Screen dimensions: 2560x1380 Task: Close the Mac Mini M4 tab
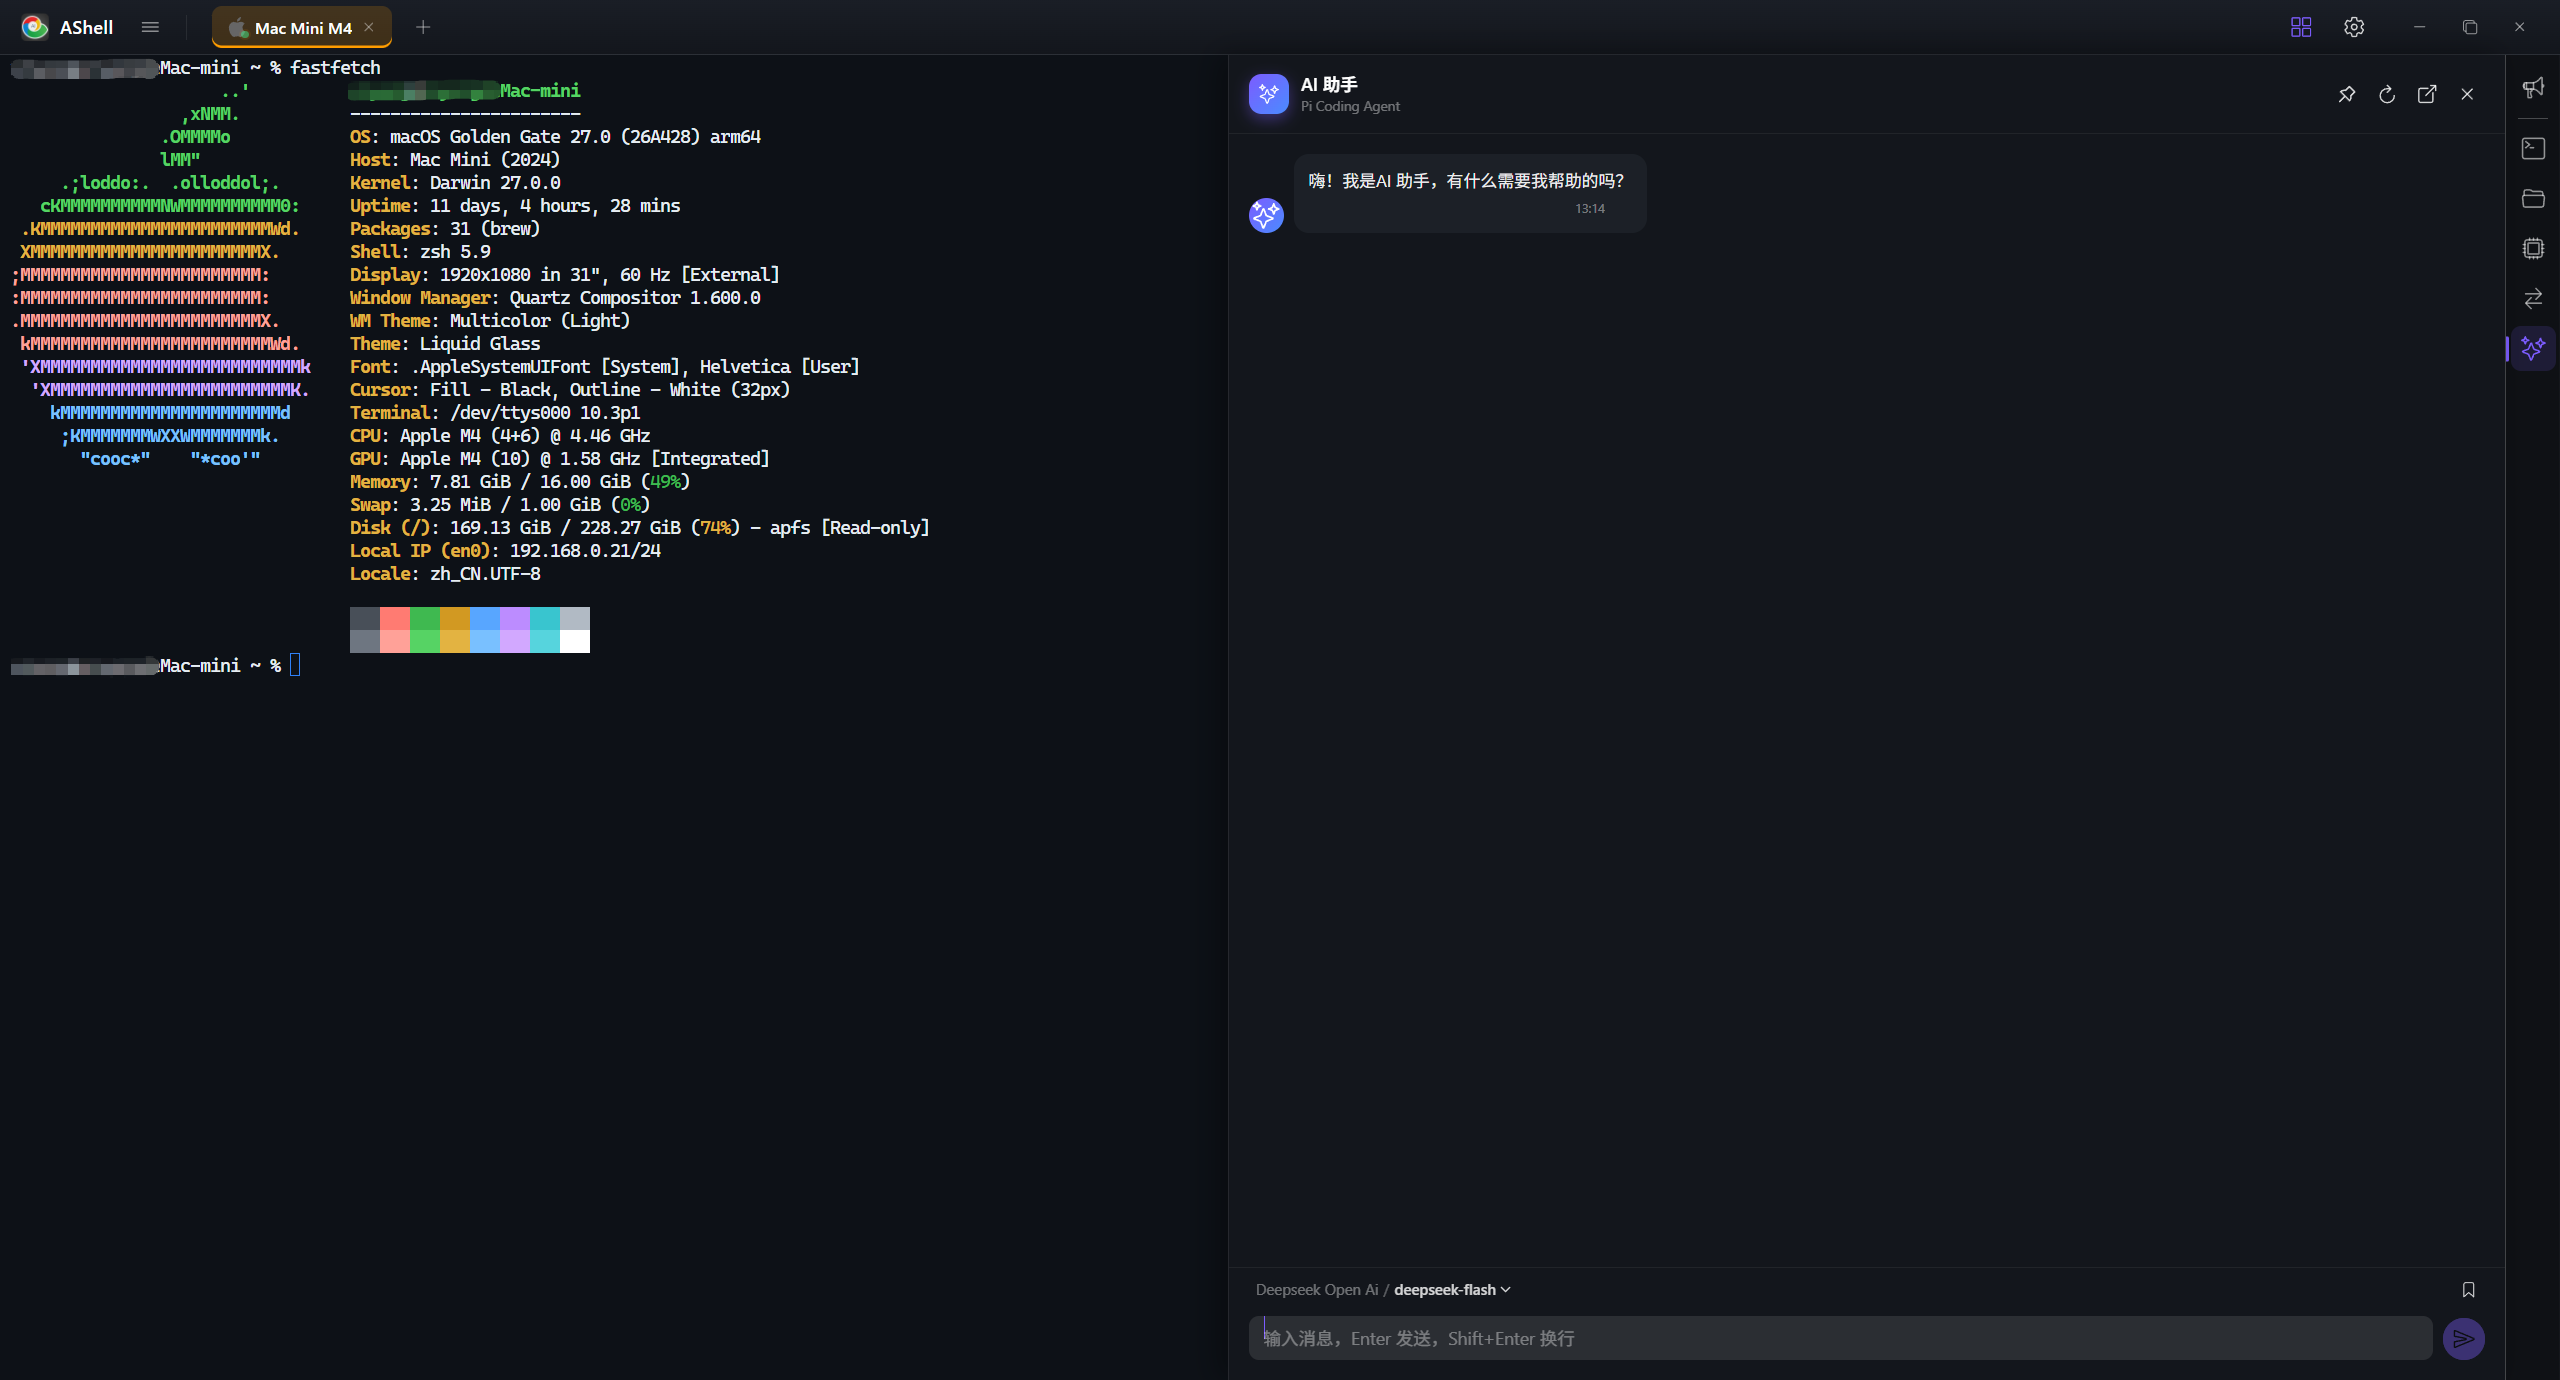click(369, 27)
